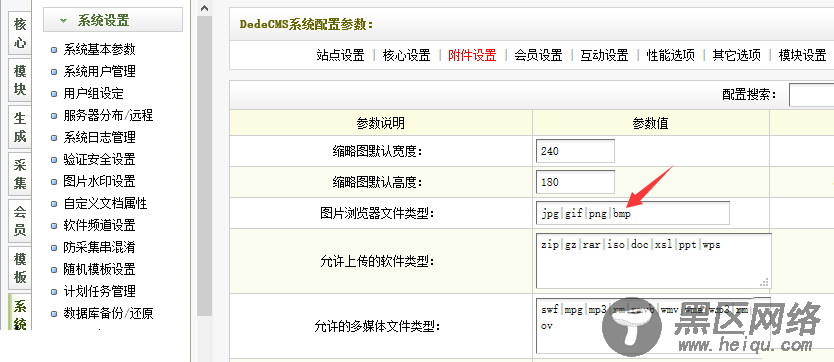The width and height of the screenshot is (834, 362).
Task: Open 服务器分布/远程 settings
Action: coord(109,115)
